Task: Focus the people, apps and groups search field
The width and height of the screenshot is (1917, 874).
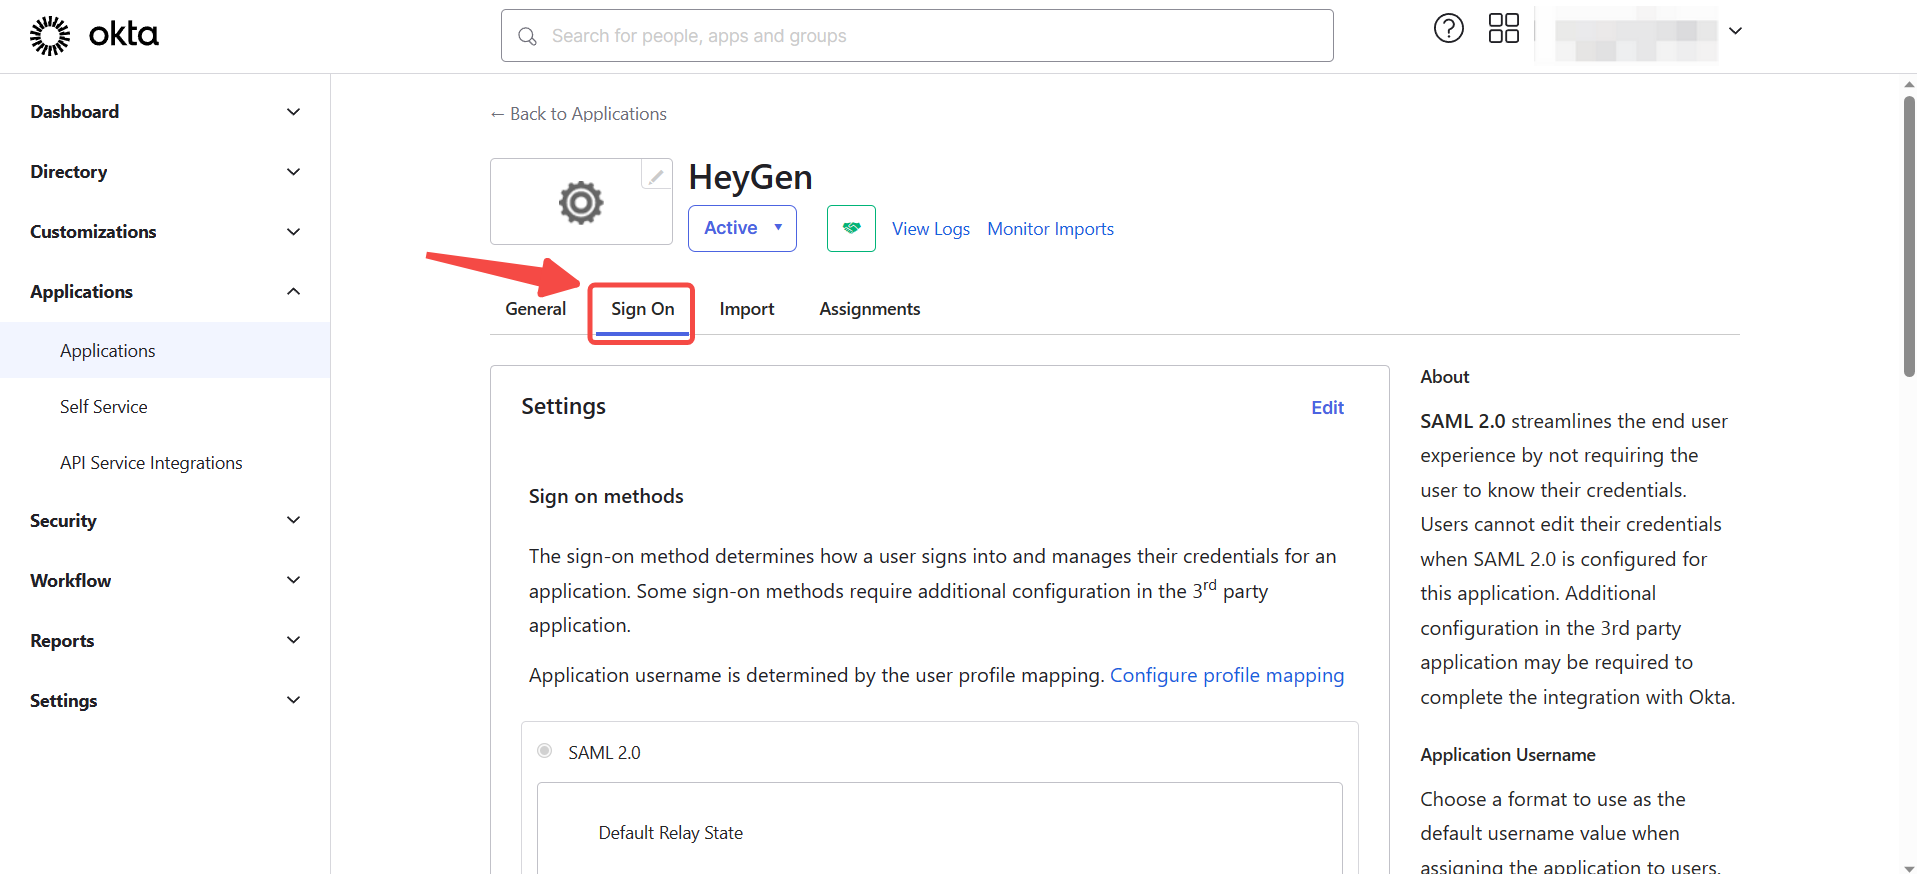Action: pos(917,36)
